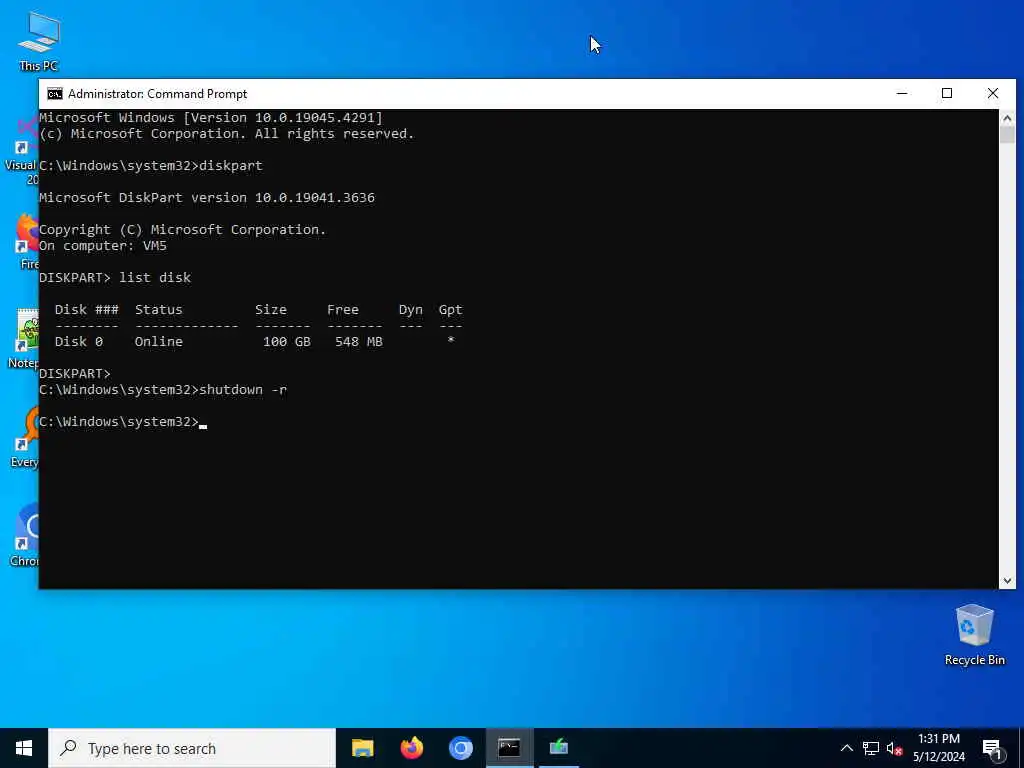Click the scrollbar up arrow in Command Prompt
This screenshot has width=1024, height=768.
[1007, 118]
